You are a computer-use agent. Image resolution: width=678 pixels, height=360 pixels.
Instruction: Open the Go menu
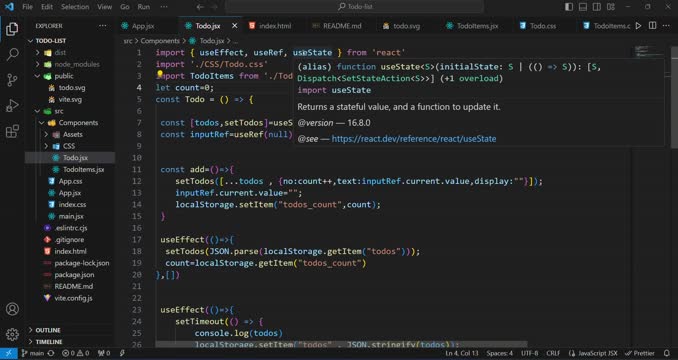pos(125,7)
